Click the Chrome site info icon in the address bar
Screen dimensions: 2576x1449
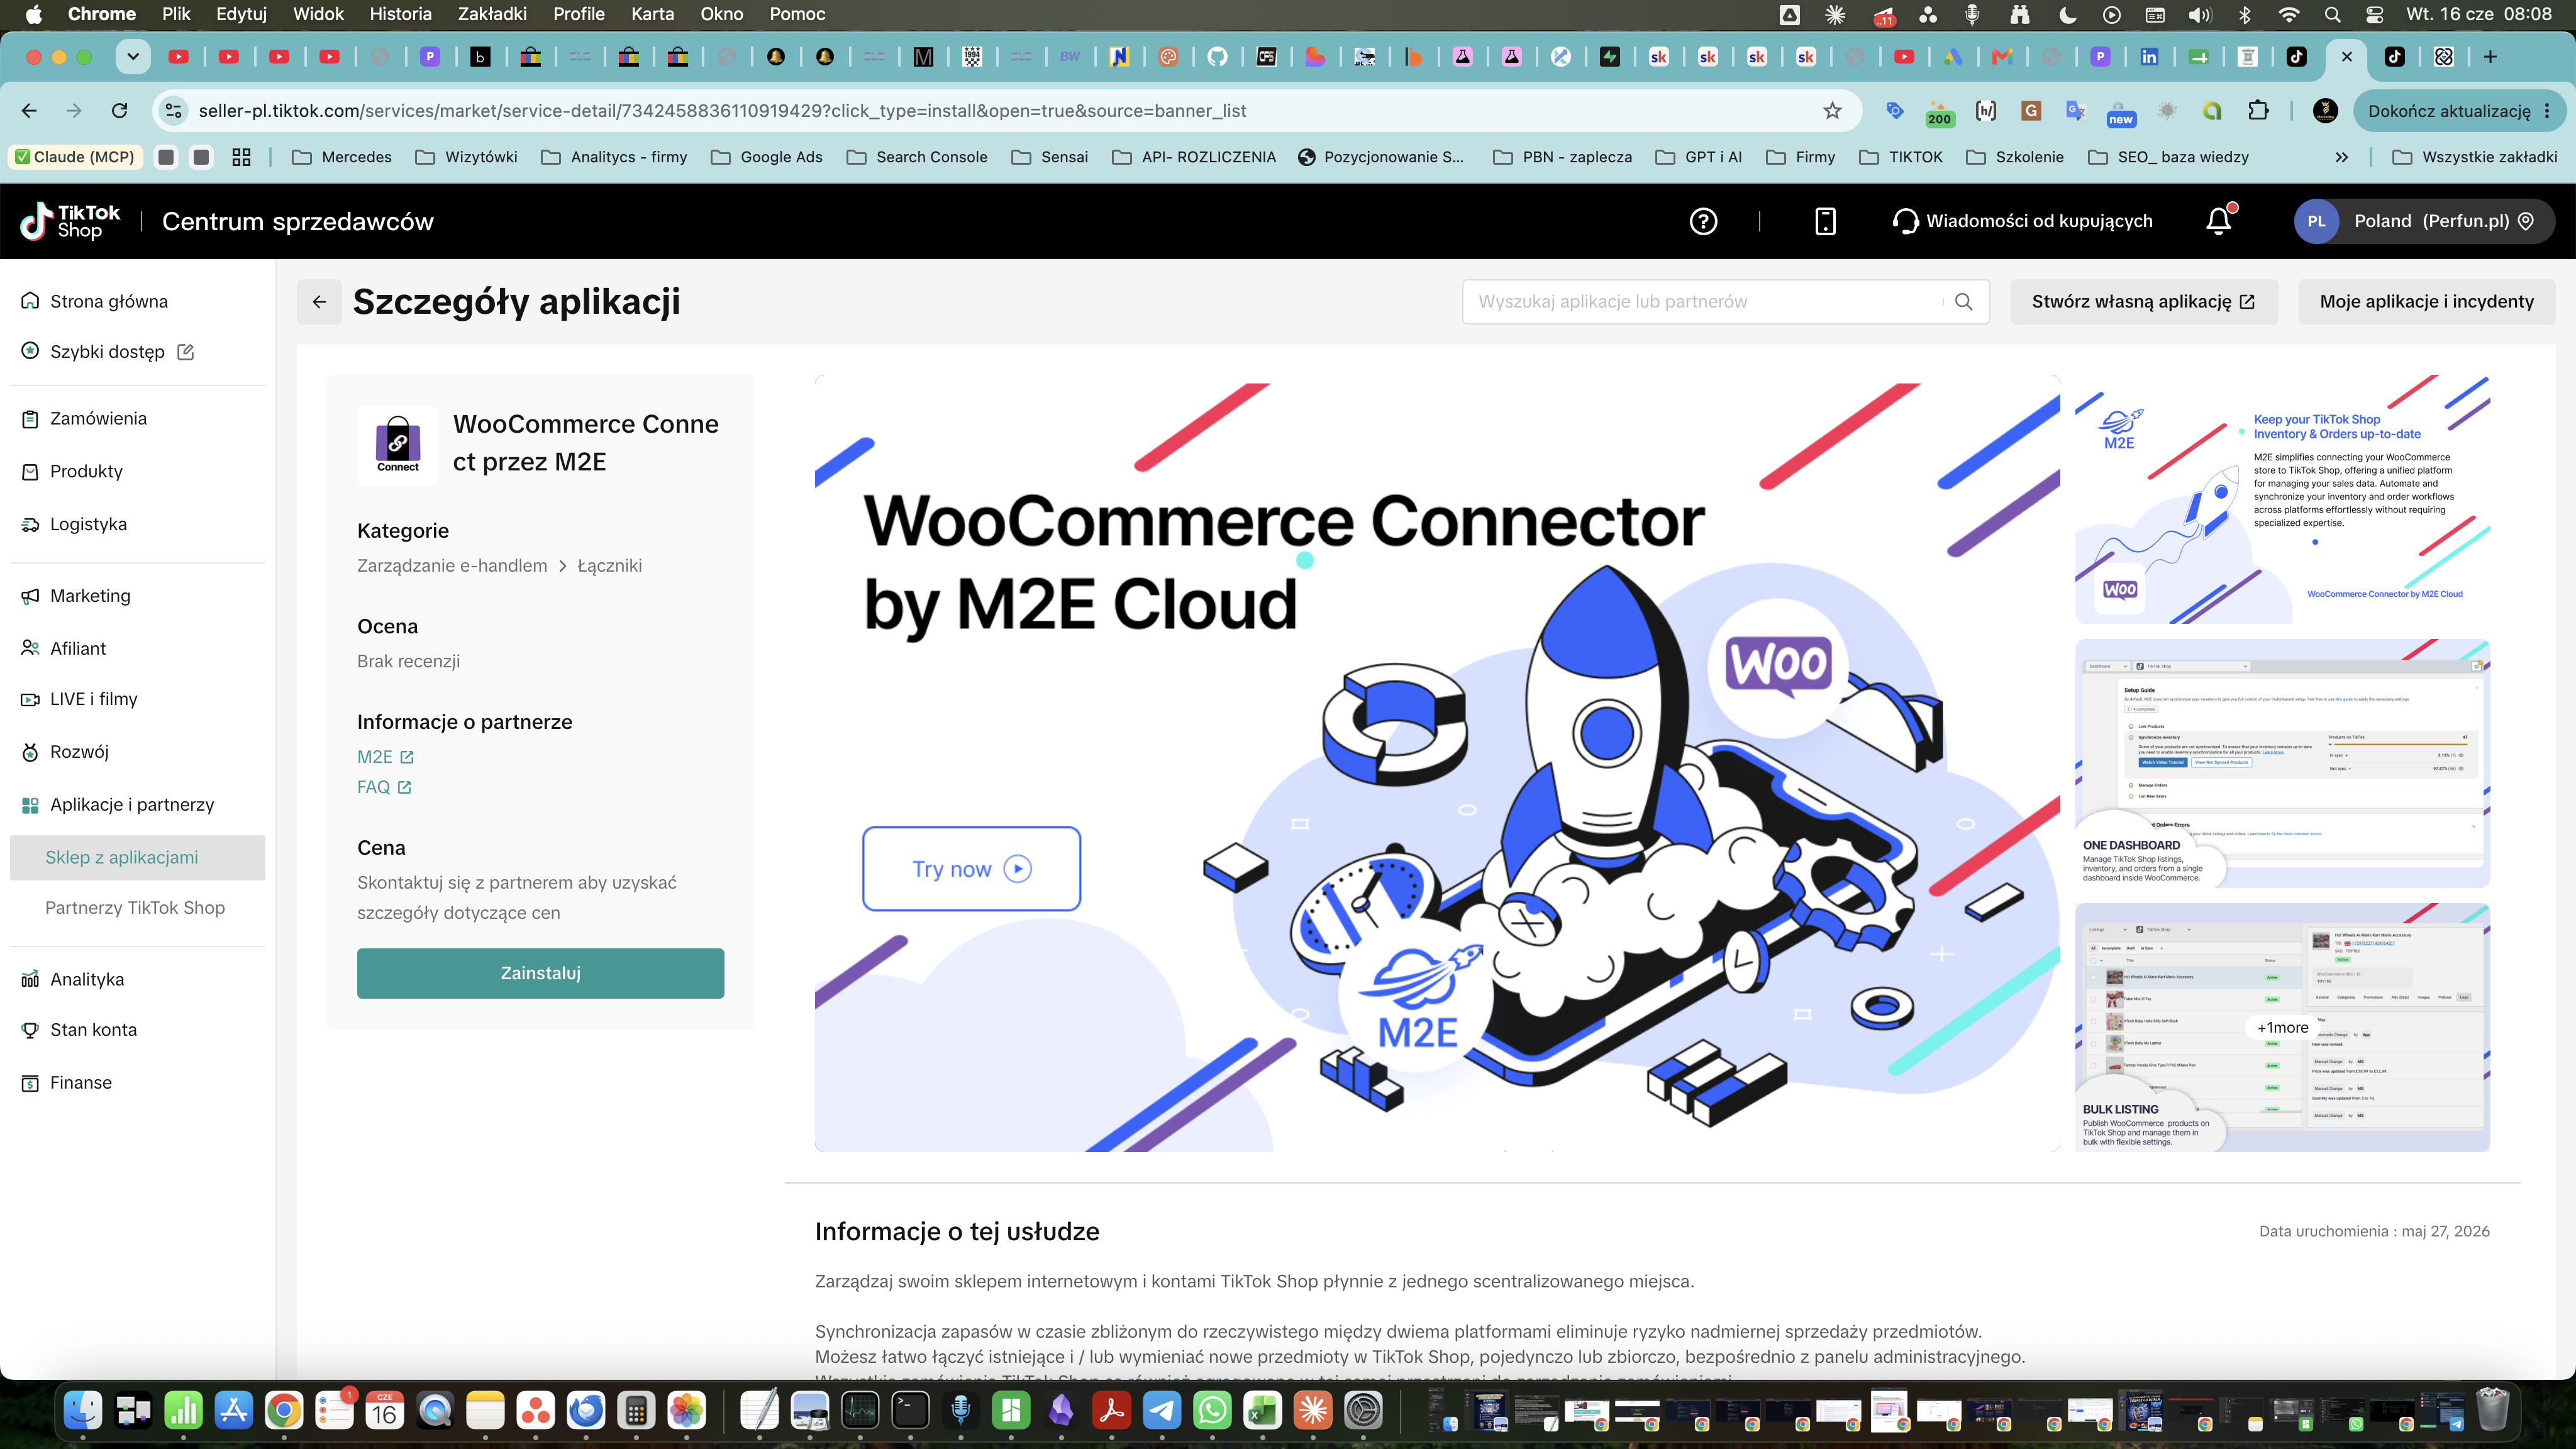tap(174, 111)
